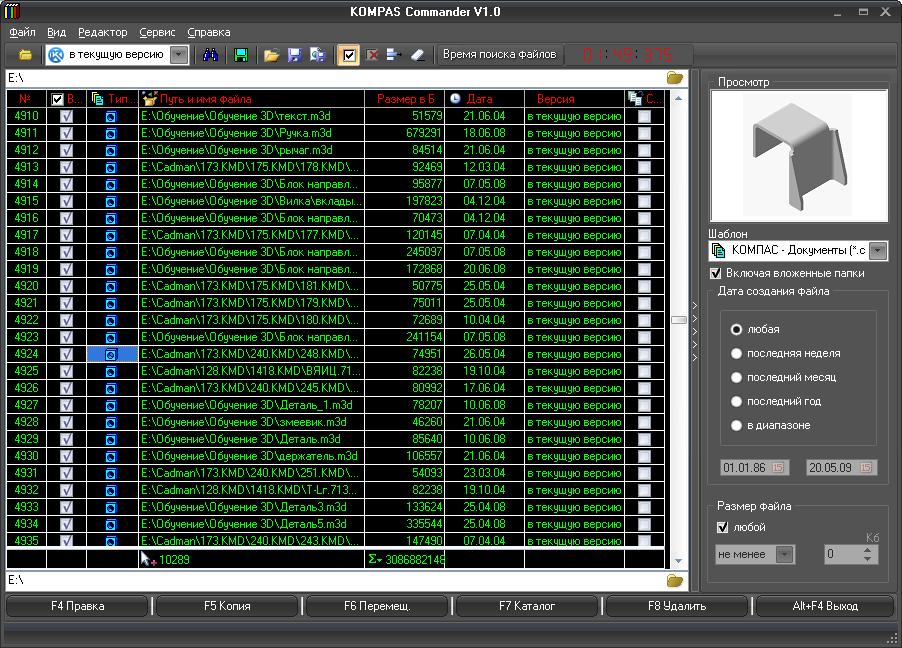Click the toolbar icon between red cross and eraser
The image size is (902, 648).
click(x=394, y=55)
